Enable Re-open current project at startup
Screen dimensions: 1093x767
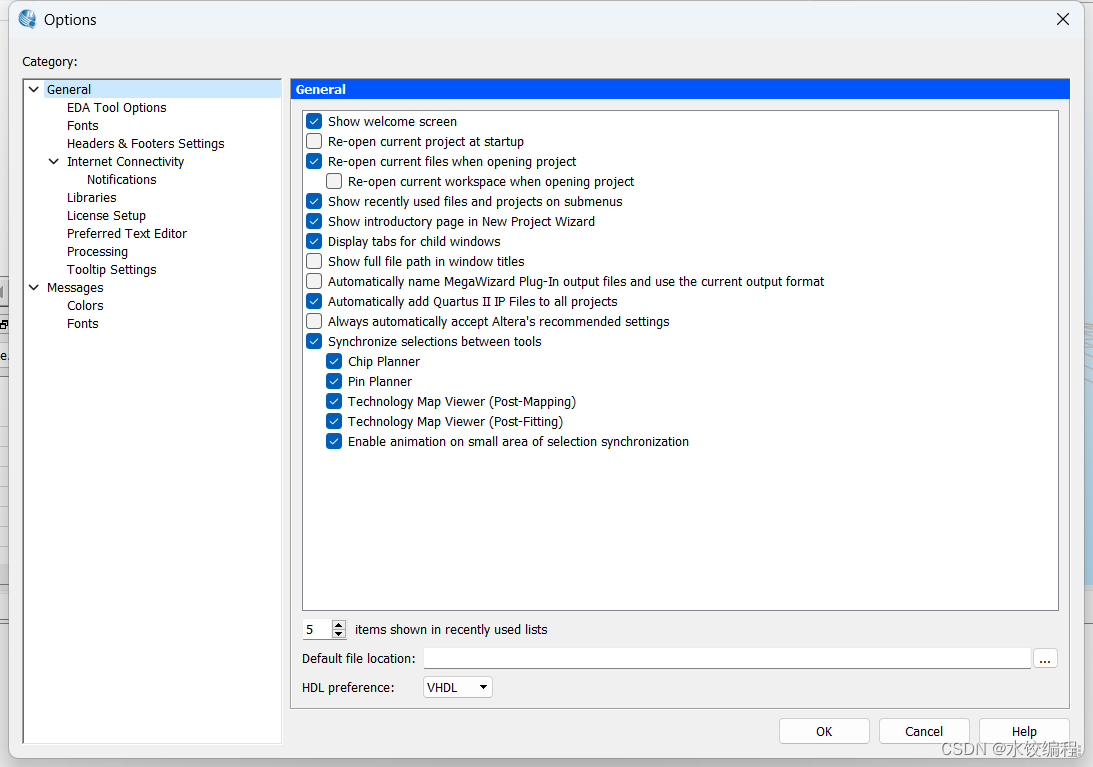tap(314, 142)
